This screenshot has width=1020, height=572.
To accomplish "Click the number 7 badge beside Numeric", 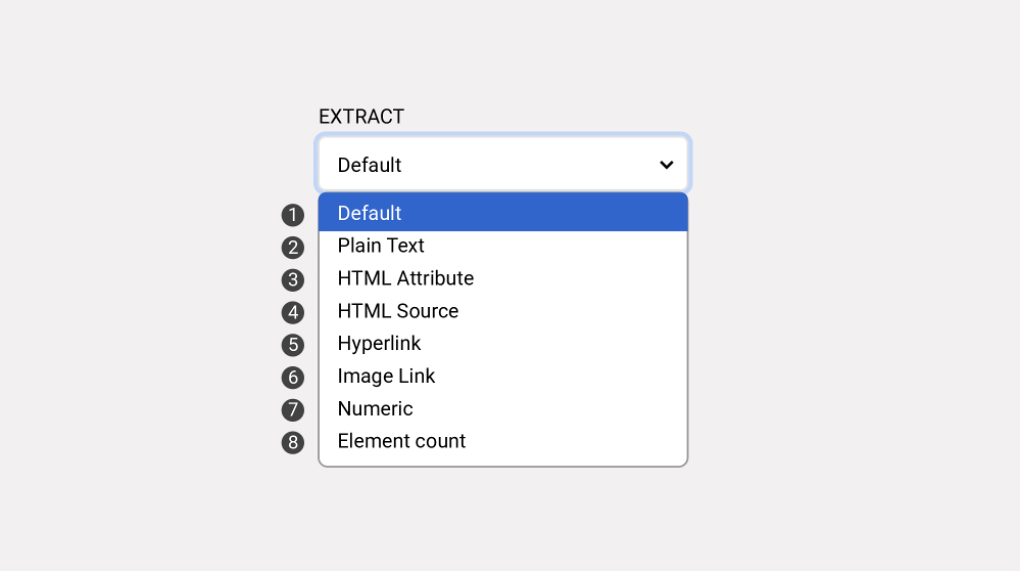I will (292, 410).
